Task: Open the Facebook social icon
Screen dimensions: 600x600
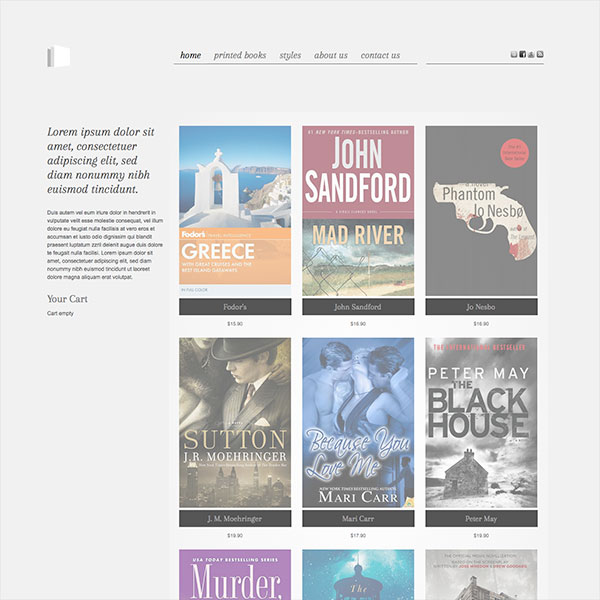Action: pyautogui.click(x=522, y=54)
